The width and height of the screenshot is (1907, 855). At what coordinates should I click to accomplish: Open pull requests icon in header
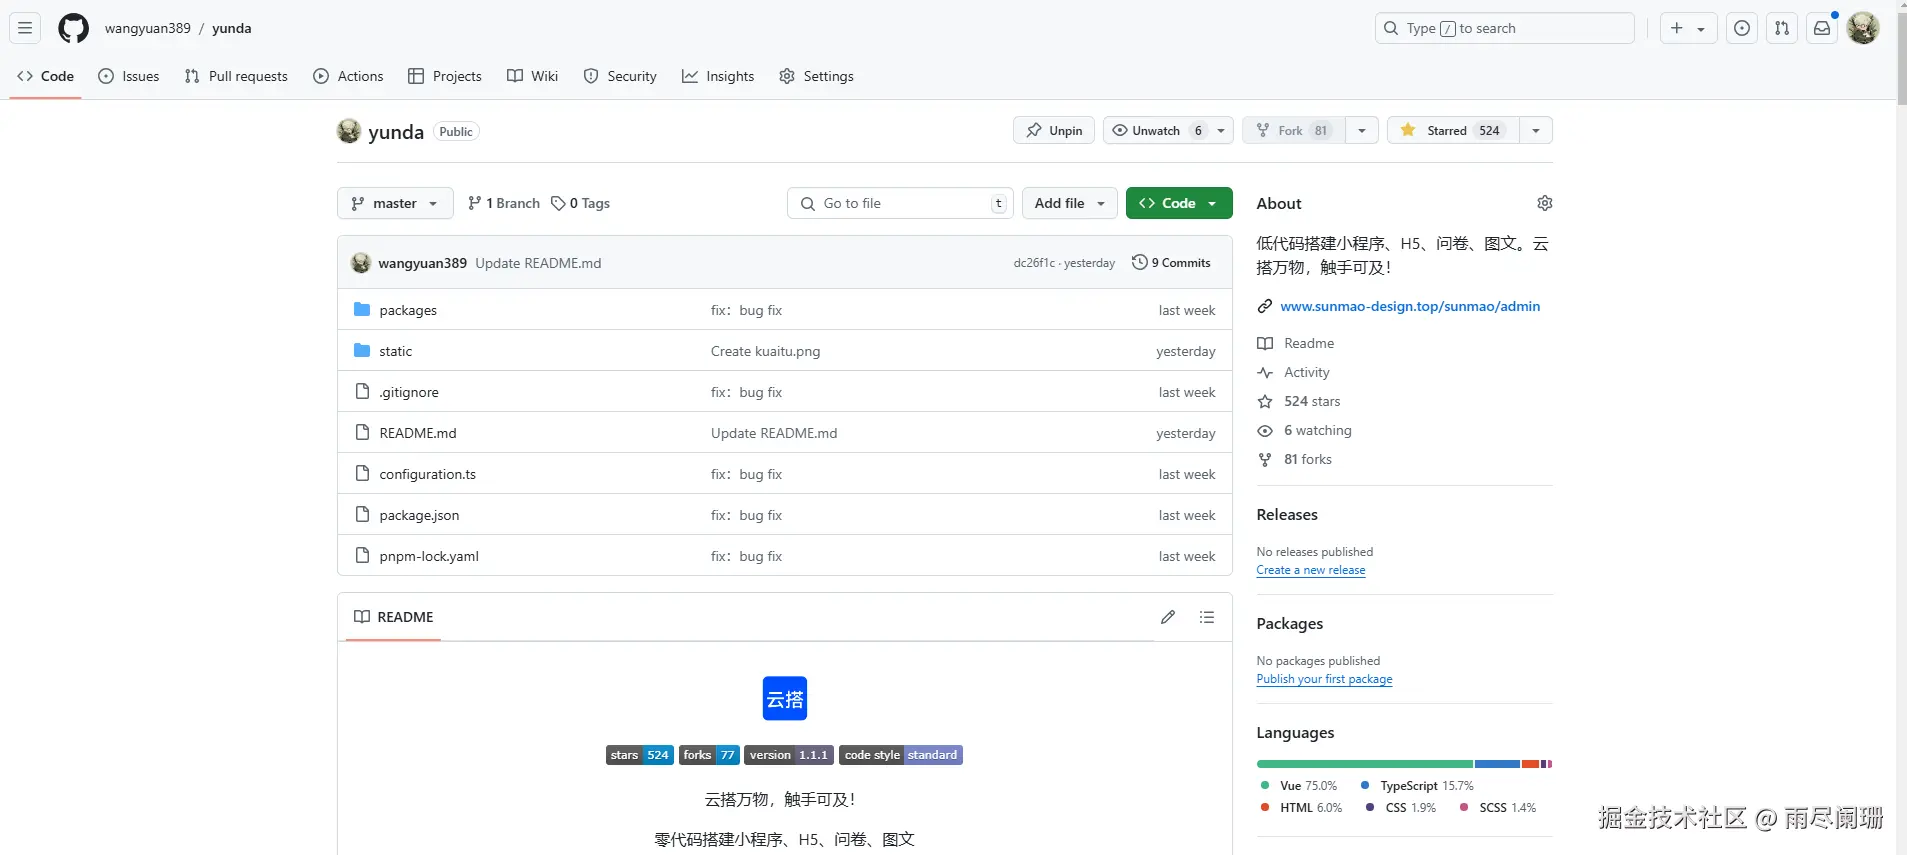(1782, 28)
